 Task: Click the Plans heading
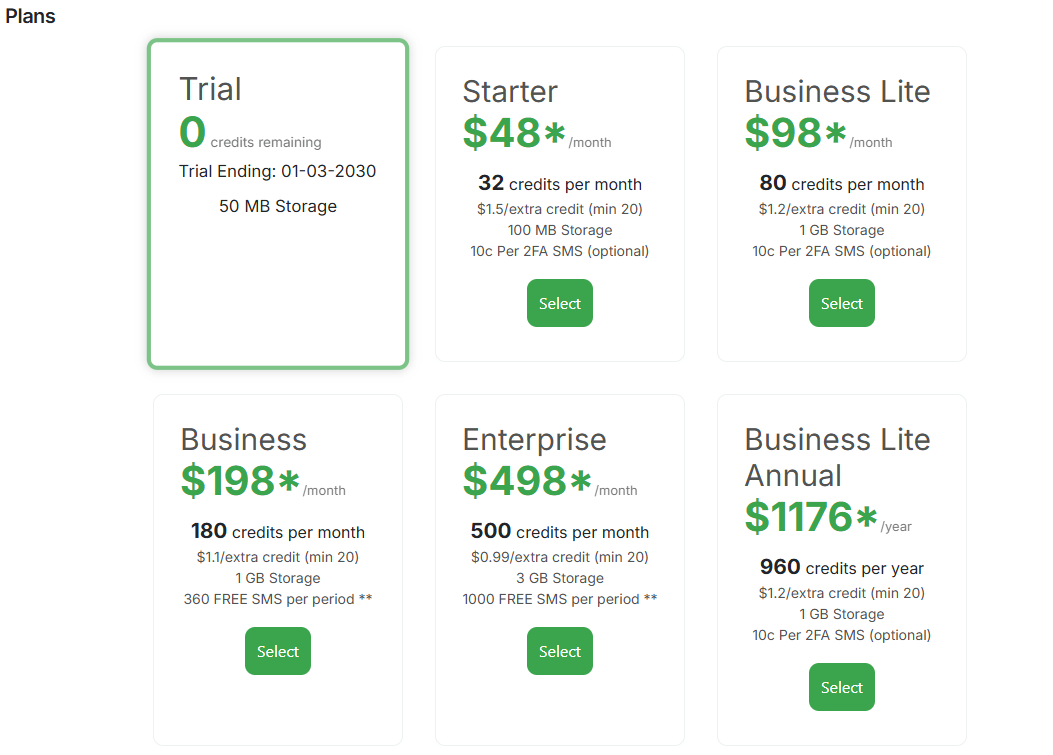click(x=30, y=16)
